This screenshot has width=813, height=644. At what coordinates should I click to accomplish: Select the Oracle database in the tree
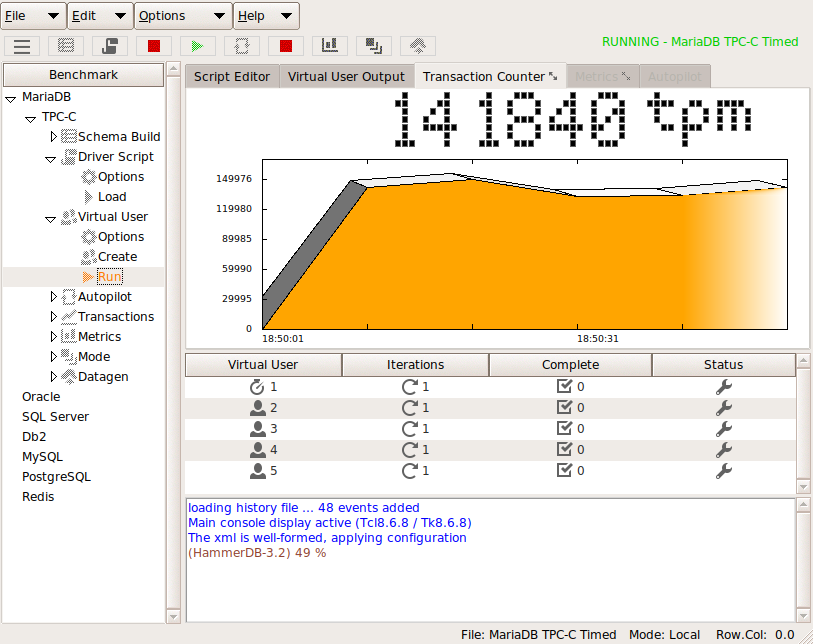[41, 397]
